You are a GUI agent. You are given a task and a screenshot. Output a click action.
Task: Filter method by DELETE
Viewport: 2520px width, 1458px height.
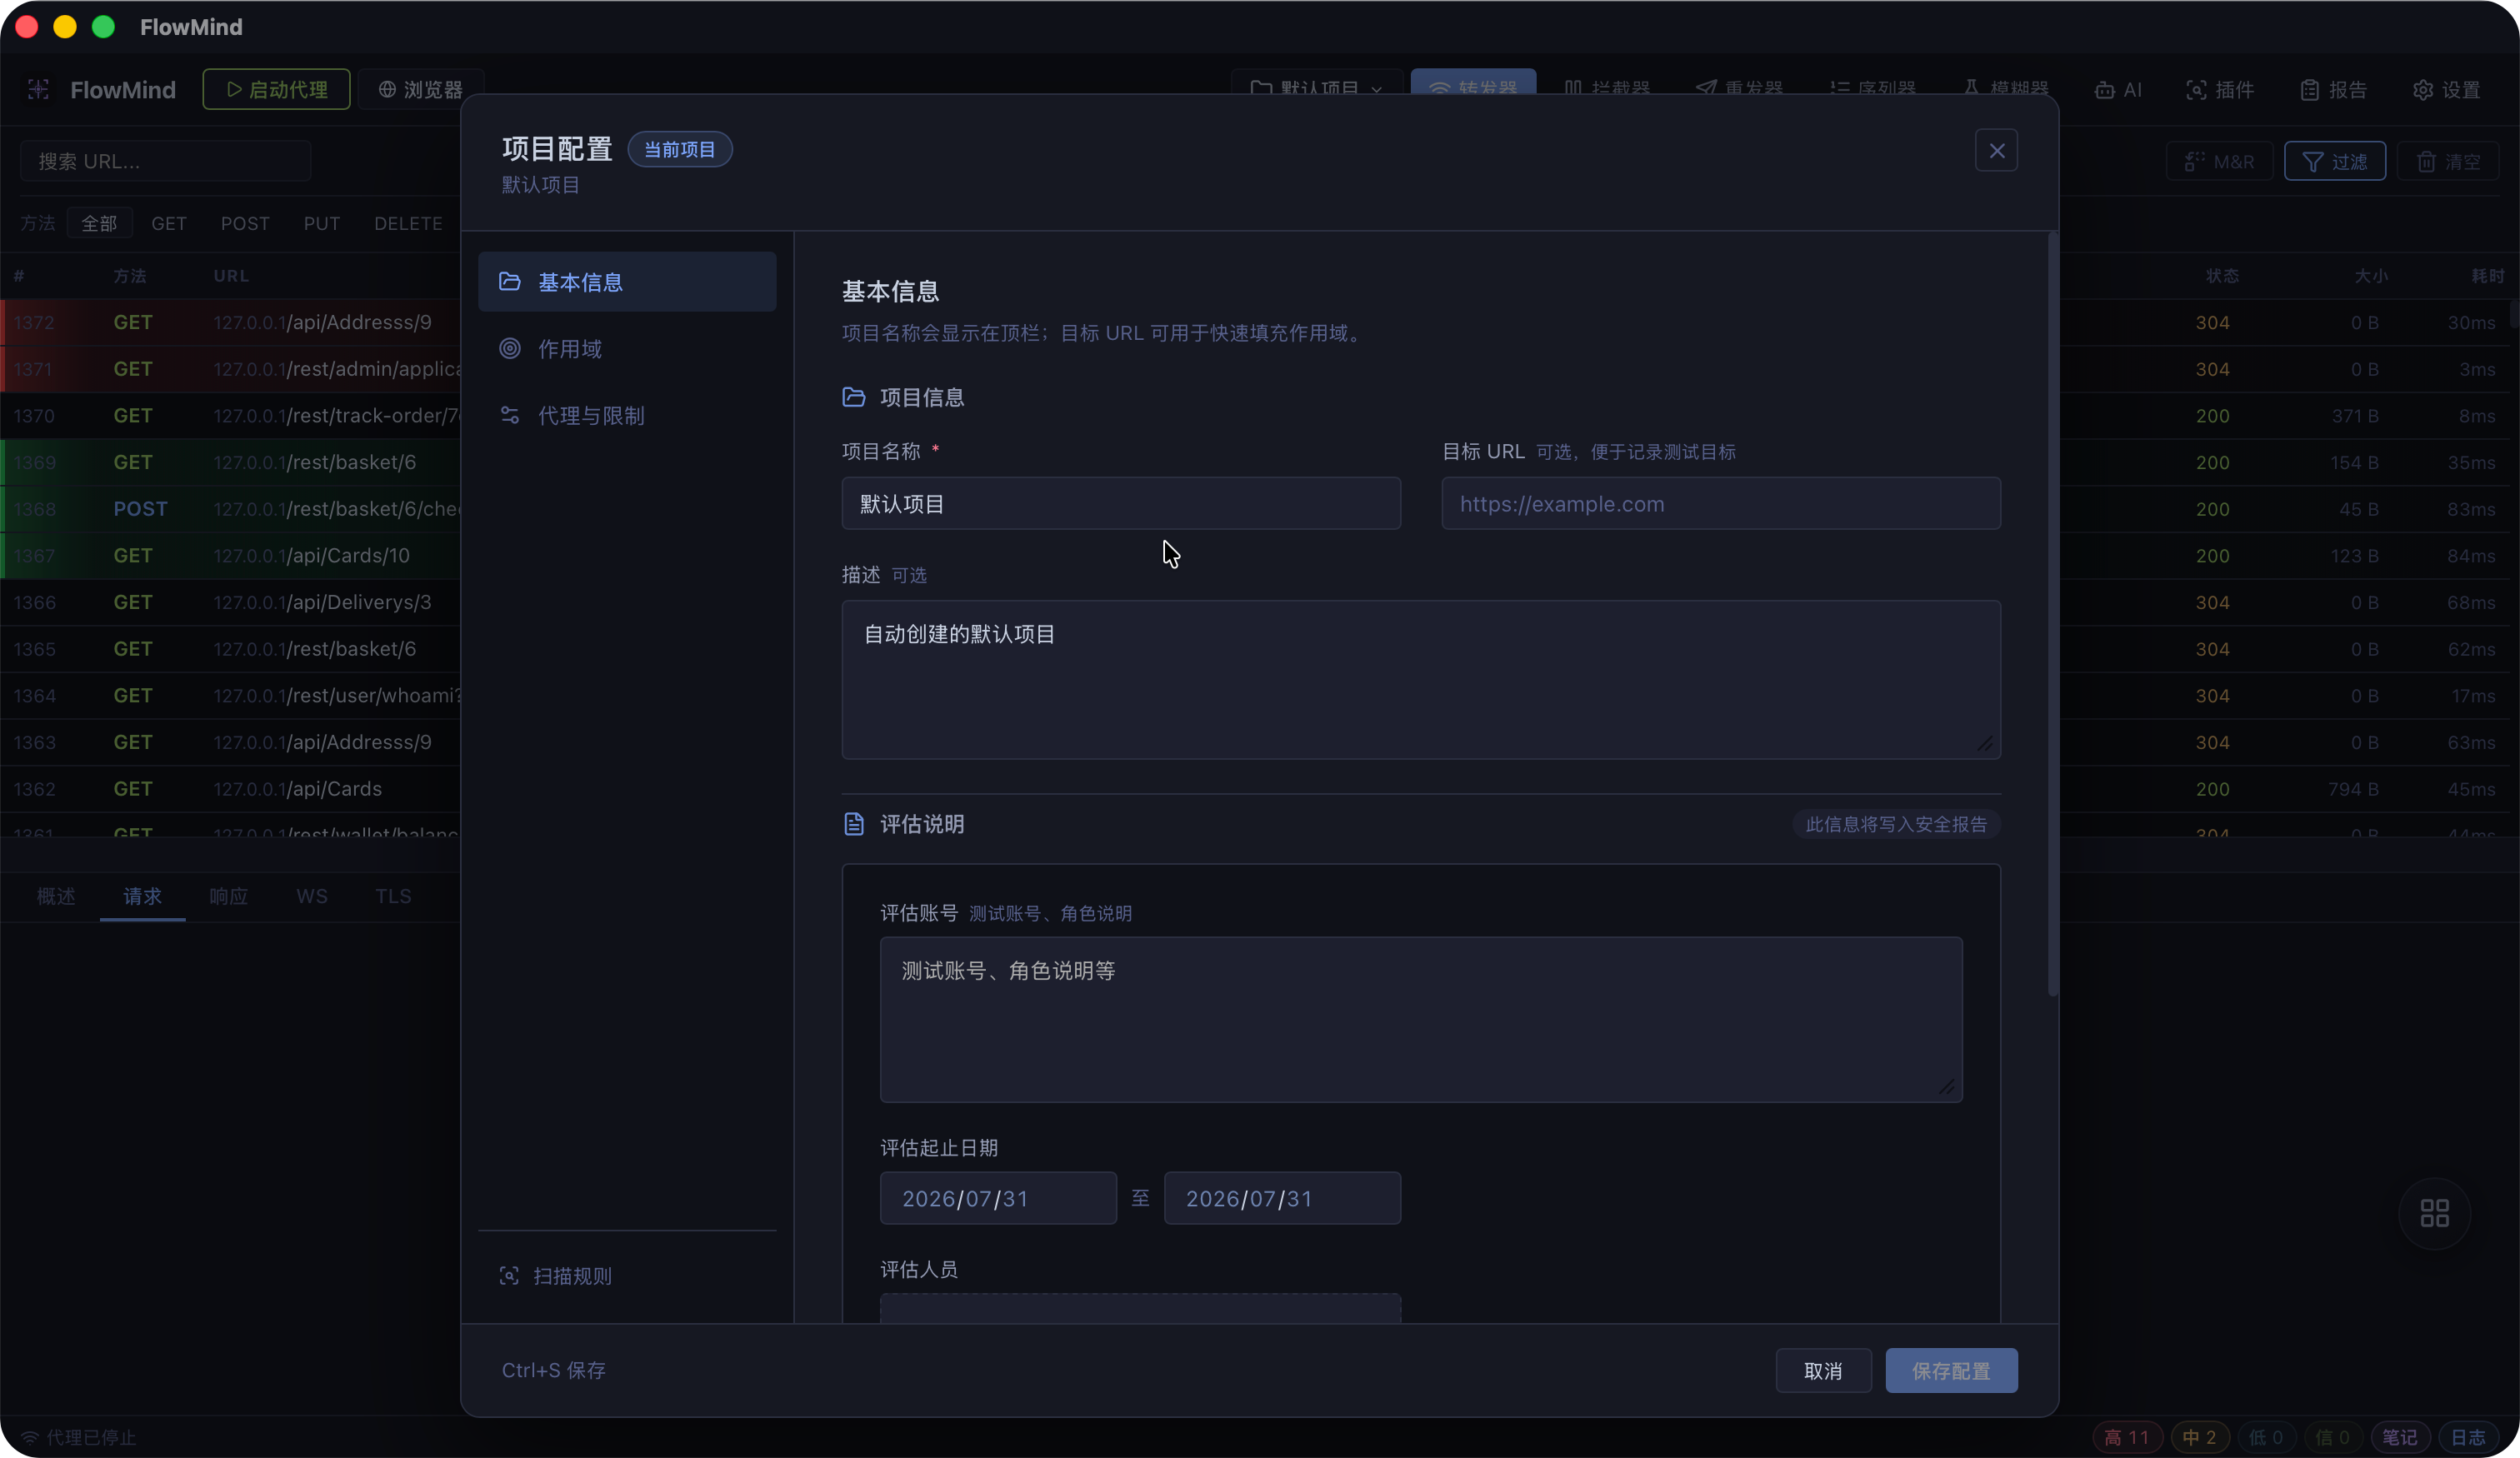(x=408, y=223)
